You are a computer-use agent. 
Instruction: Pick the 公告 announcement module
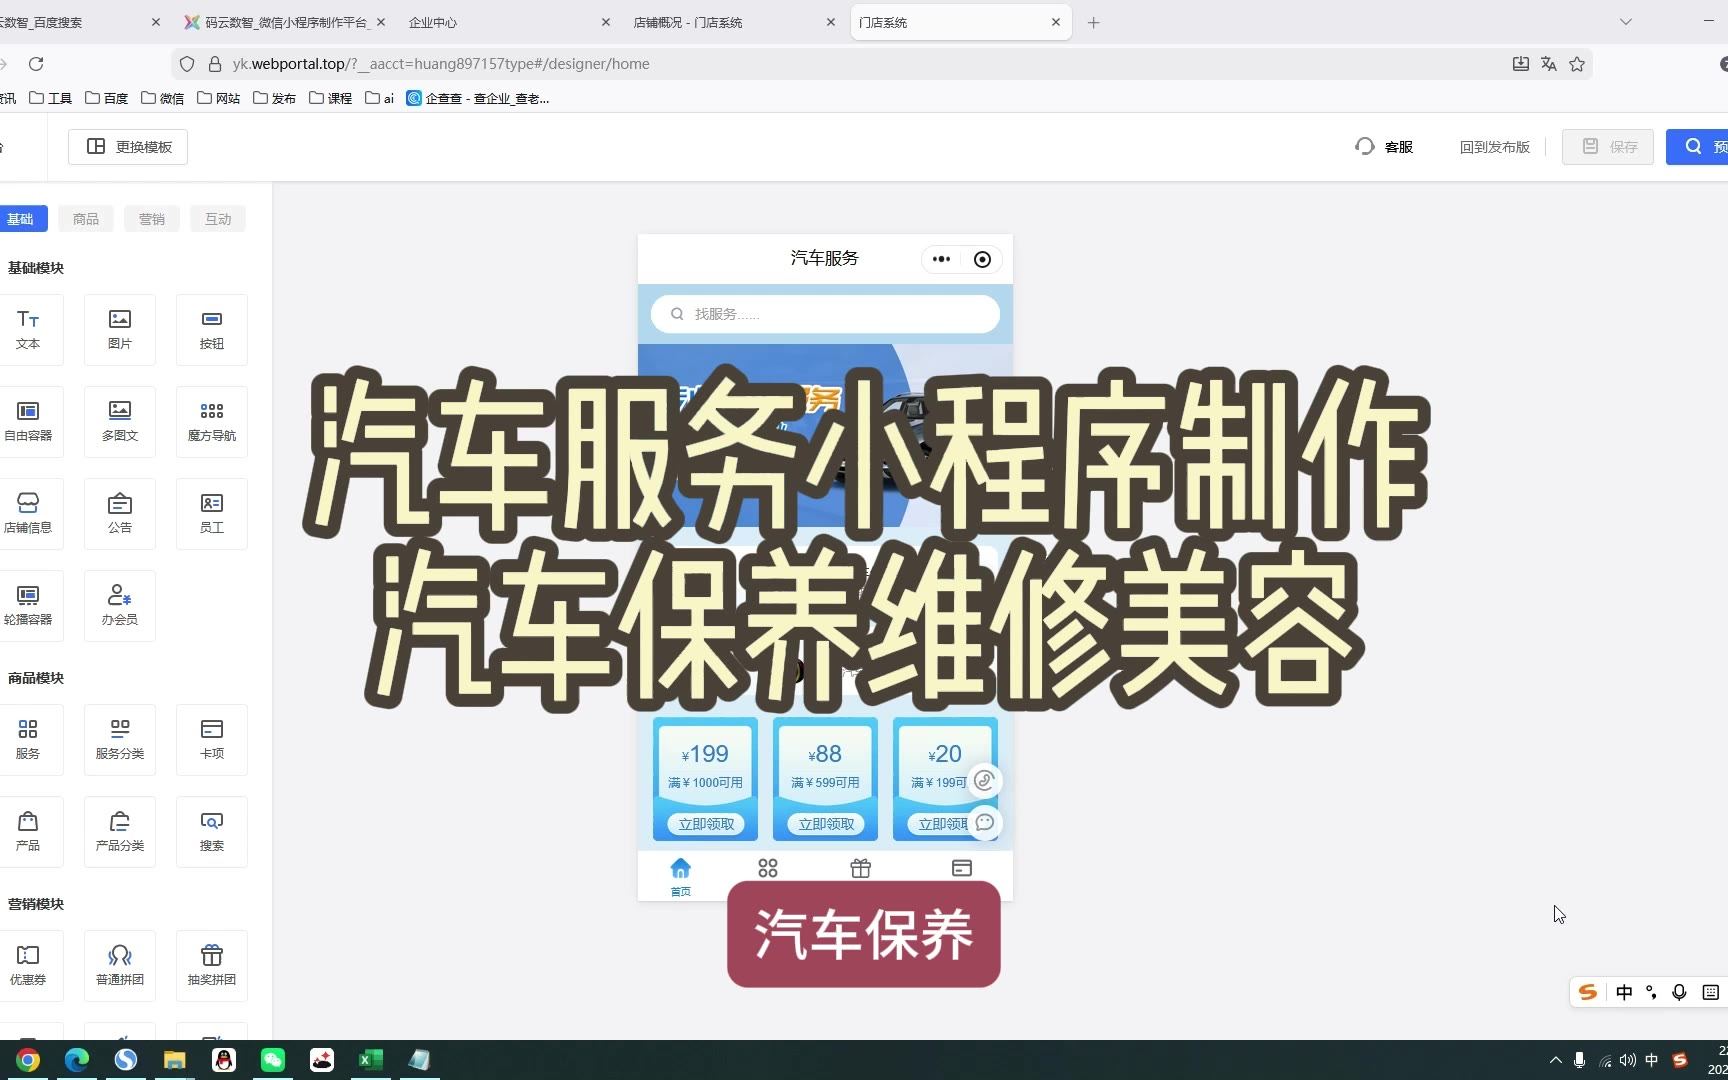[x=120, y=513]
